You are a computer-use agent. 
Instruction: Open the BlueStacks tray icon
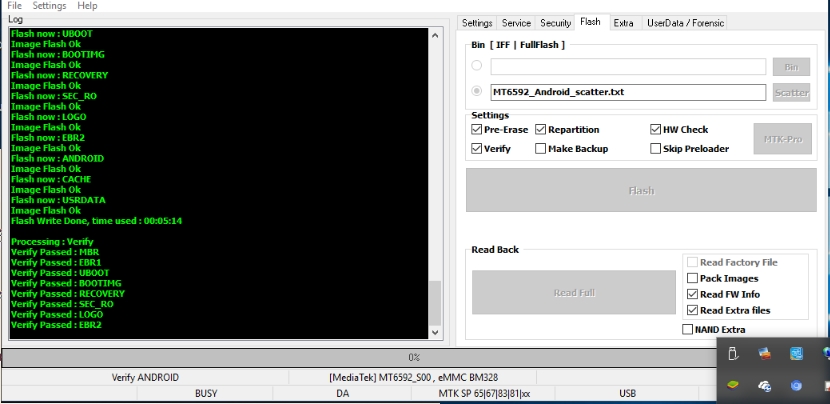point(733,385)
